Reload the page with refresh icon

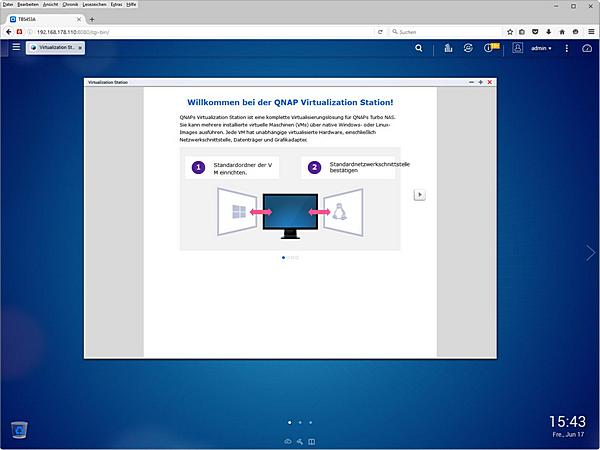[x=380, y=32]
